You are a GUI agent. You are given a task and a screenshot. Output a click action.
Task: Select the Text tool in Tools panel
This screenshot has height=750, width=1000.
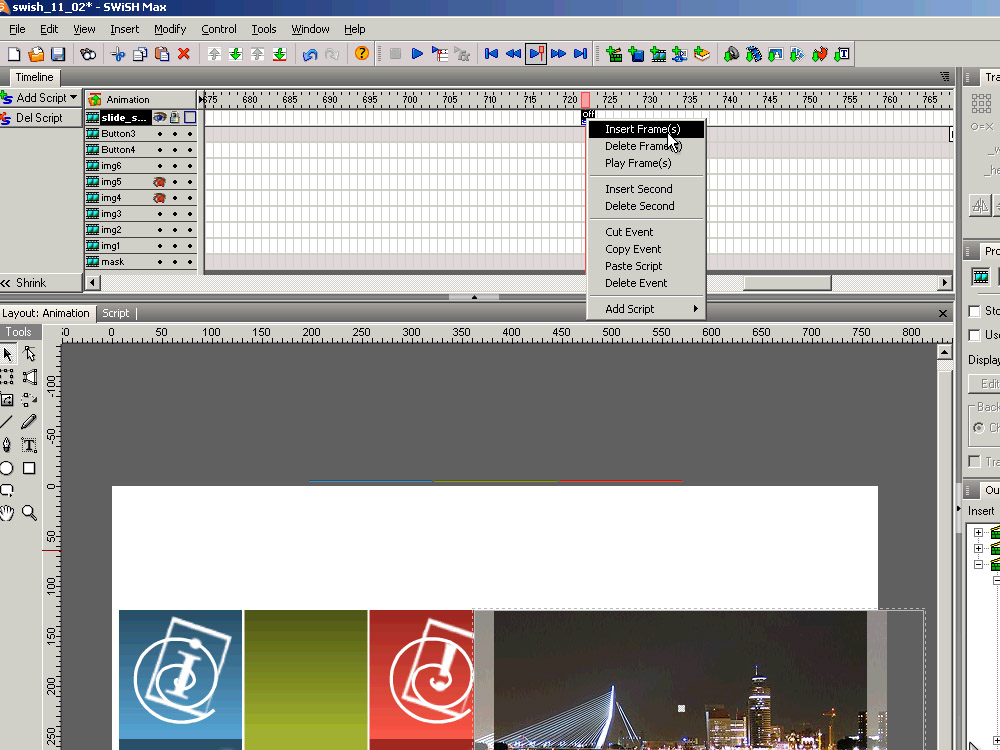point(29,445)
